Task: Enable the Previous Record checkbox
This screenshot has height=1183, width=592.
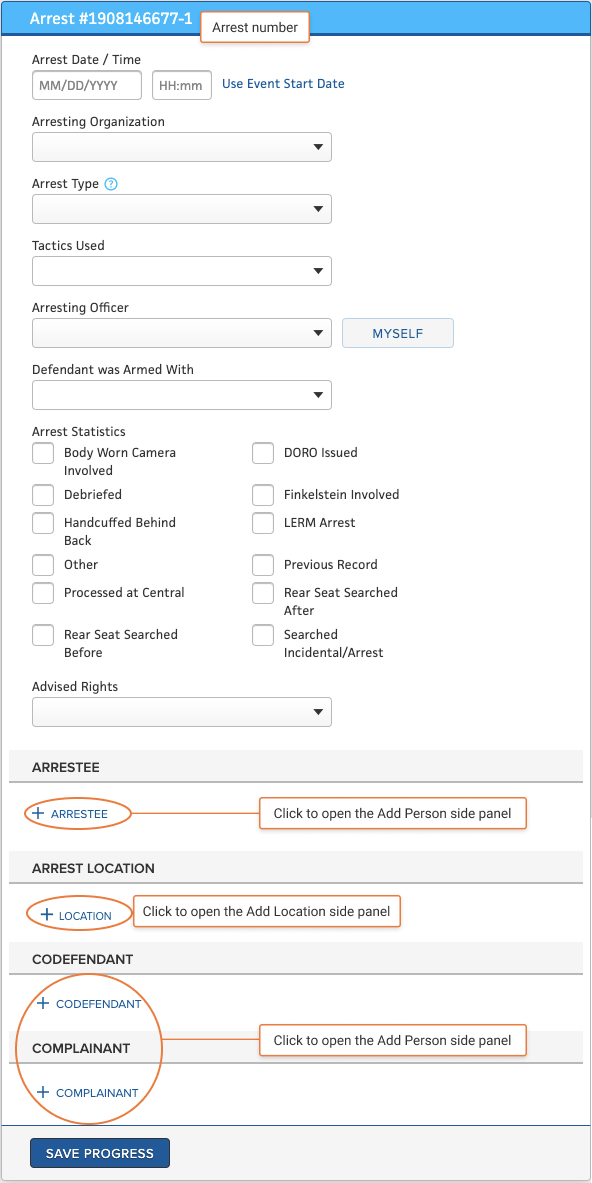Action: [x=263, y=564]
